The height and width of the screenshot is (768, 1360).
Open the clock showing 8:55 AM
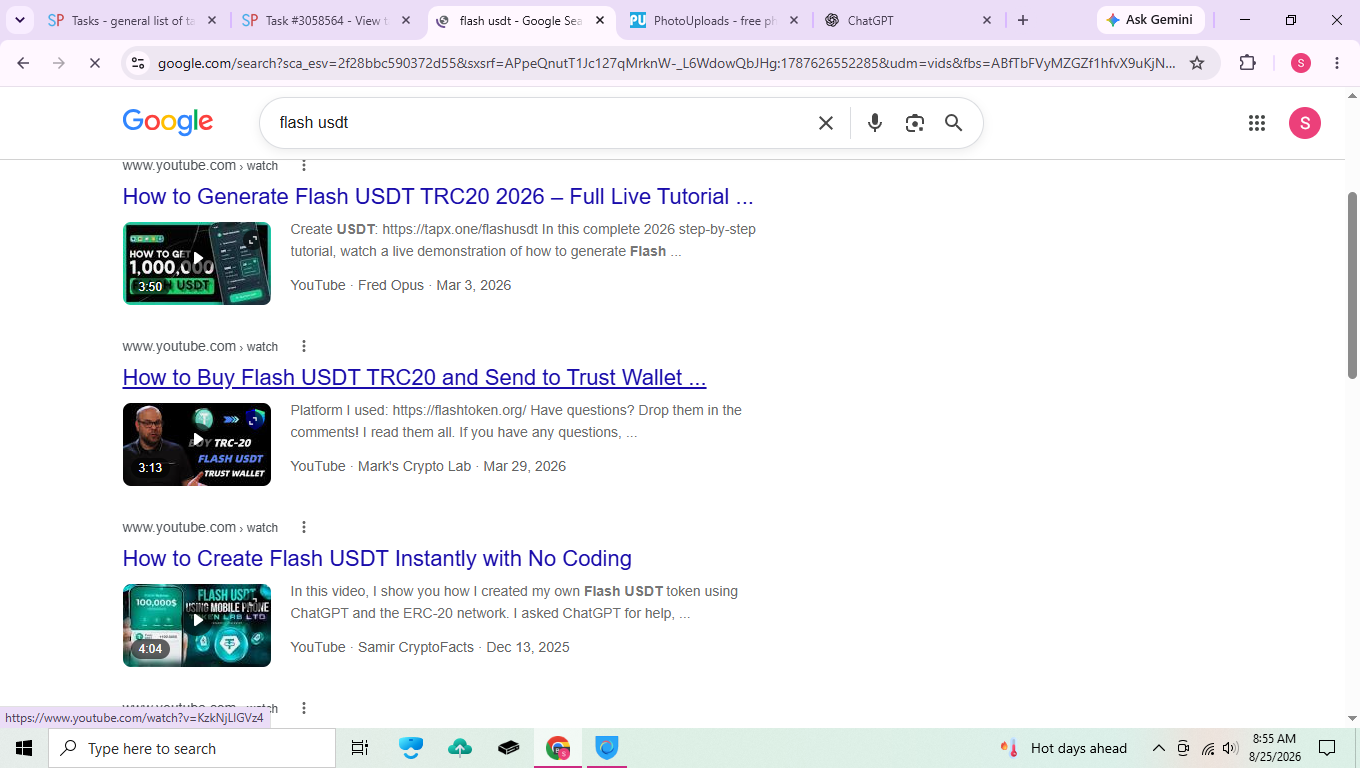click(1274, 748)
